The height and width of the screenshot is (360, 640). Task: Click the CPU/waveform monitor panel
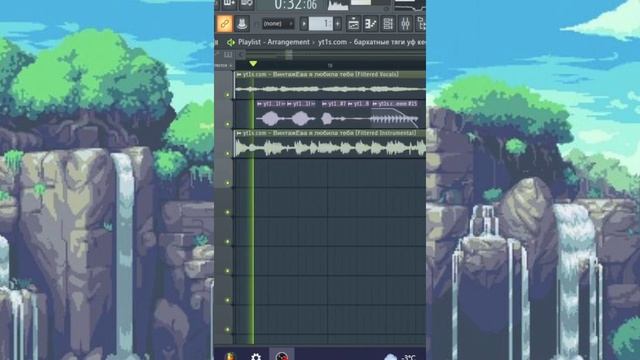[x=338, y=5]
